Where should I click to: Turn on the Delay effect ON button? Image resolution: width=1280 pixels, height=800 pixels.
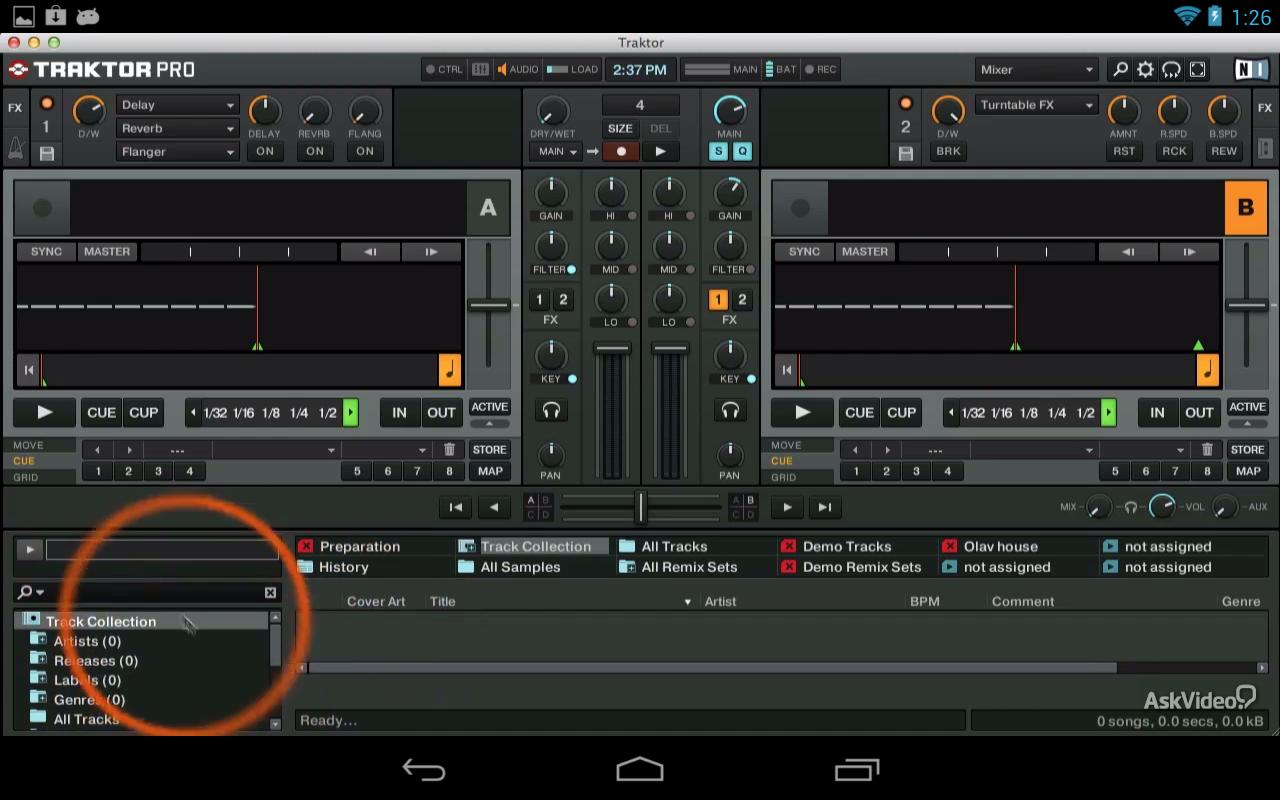[264, 151]
